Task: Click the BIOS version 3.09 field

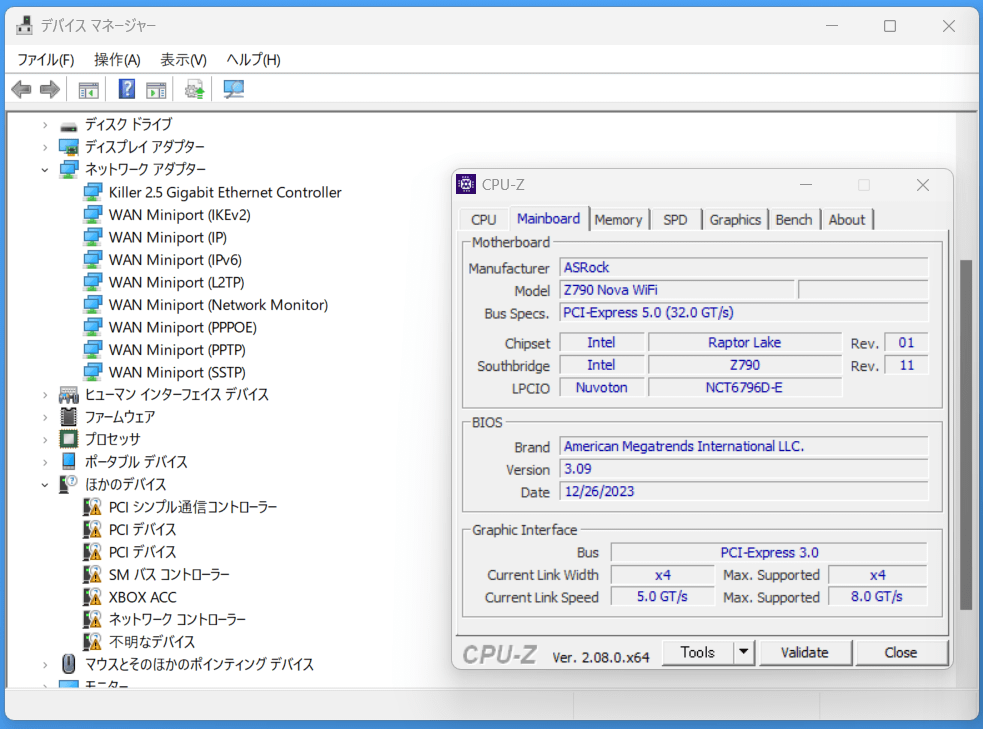Action: click(x=744, y=469)
